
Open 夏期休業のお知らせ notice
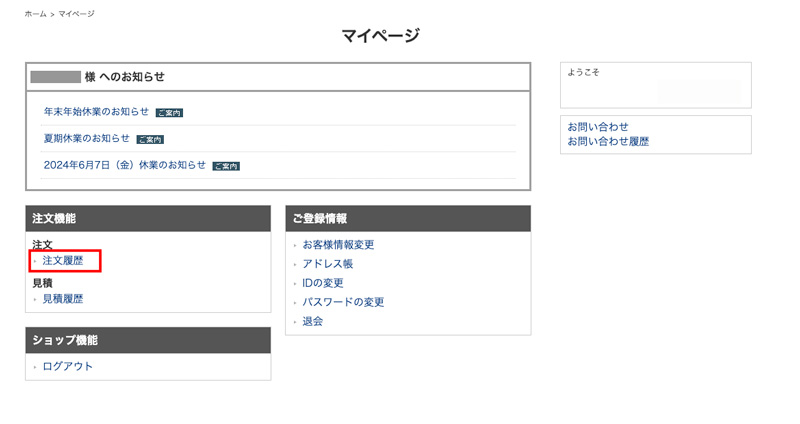[x=87, y=138]
